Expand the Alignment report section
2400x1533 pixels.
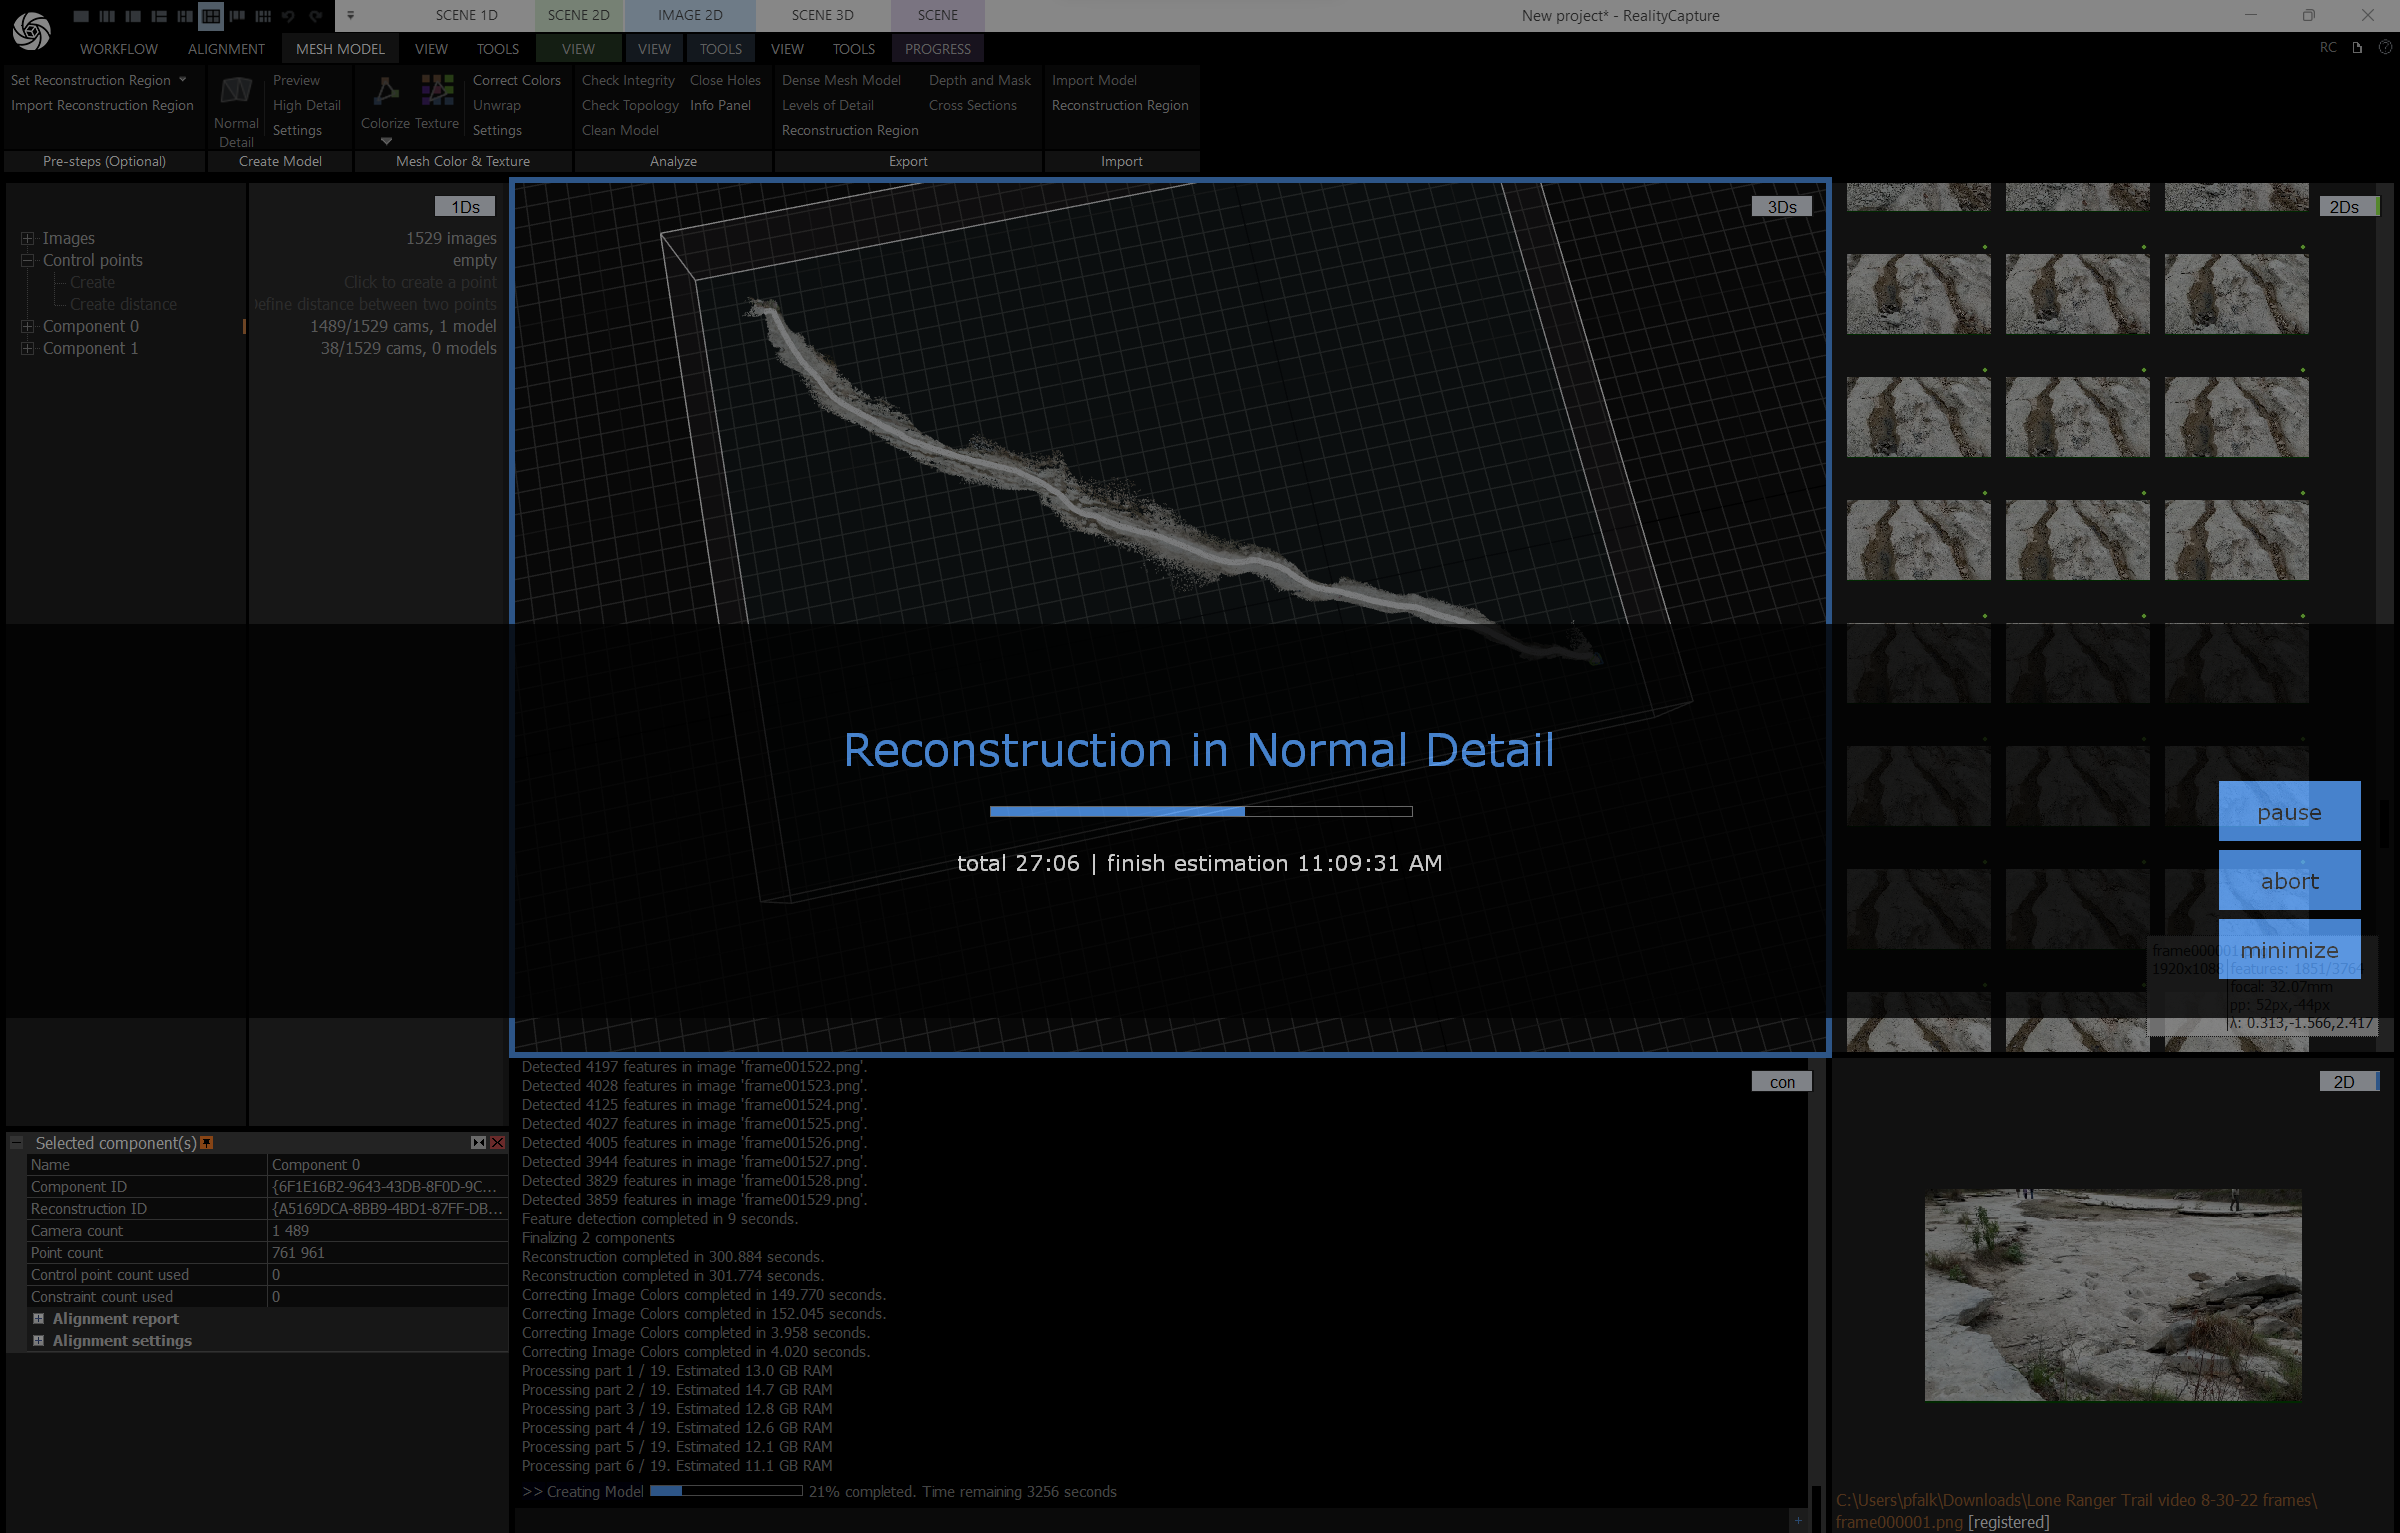(40, 1318)
